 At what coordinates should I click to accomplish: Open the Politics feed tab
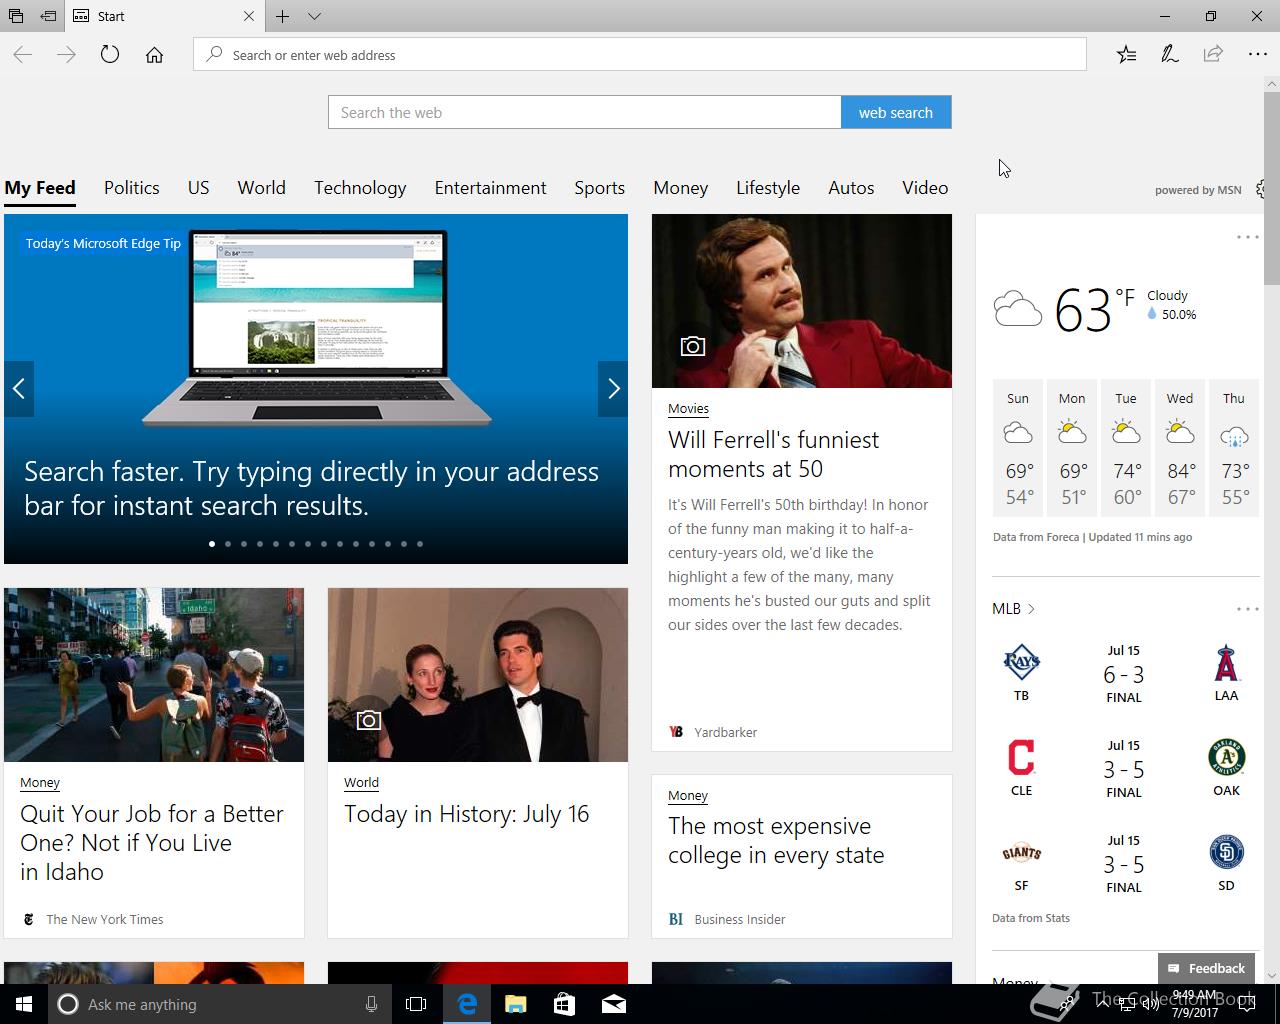(x=132, y=188)
